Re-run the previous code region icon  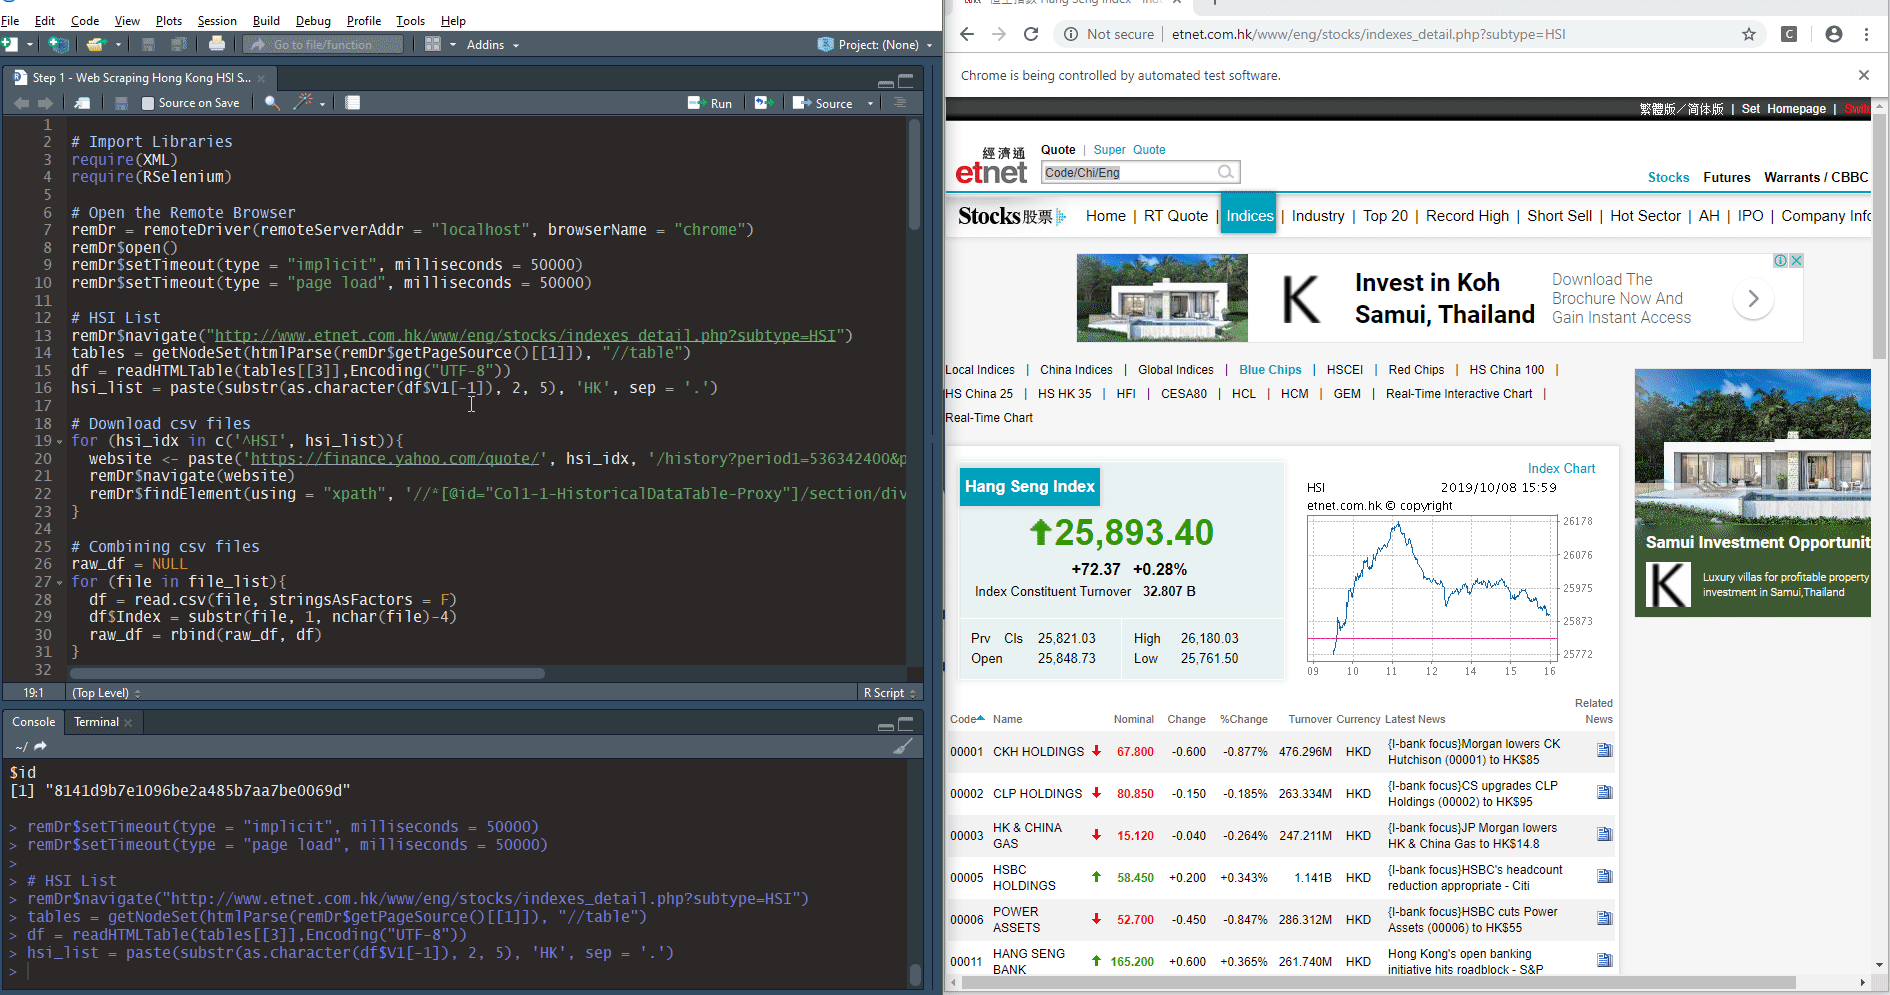[x=763, y=102]
